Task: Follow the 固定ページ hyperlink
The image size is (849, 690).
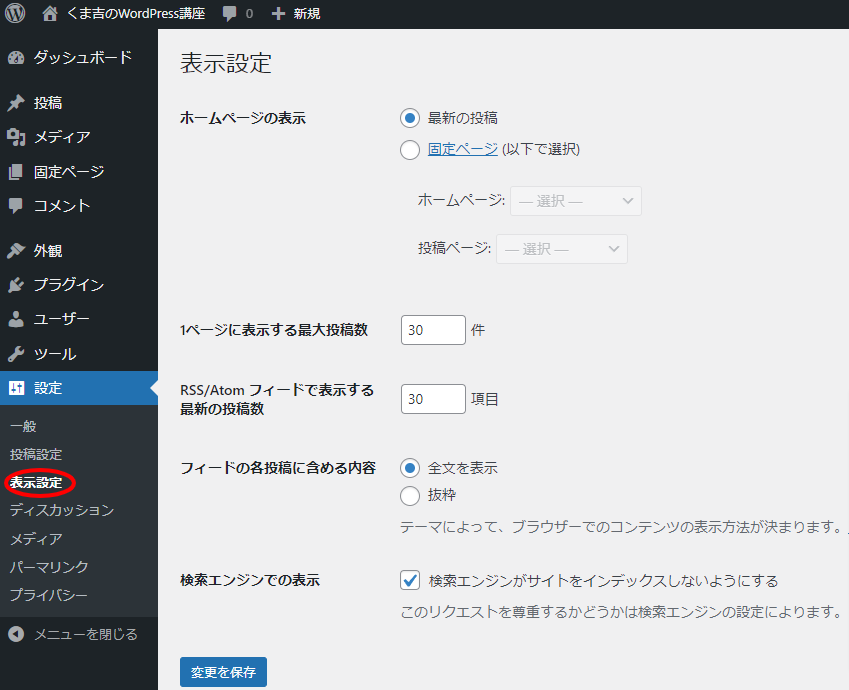Action: 462,149
